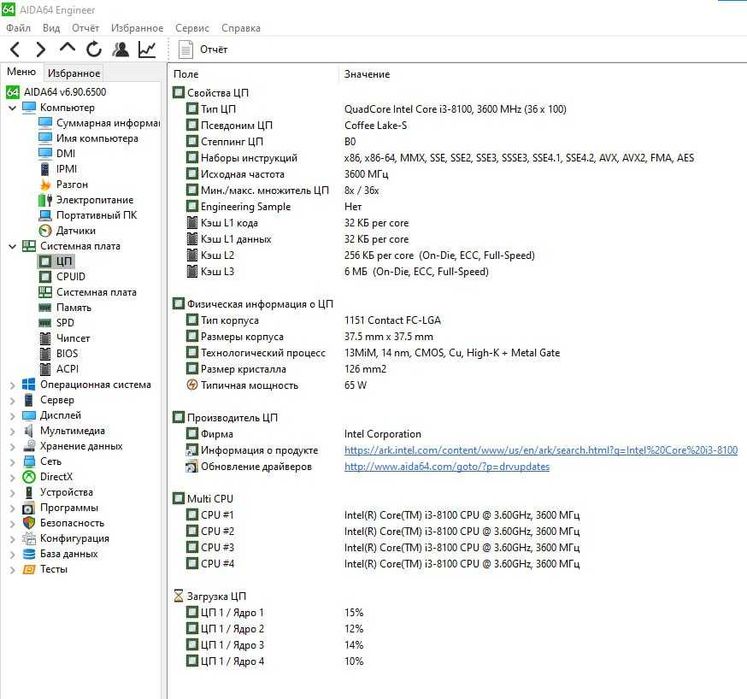Click the Windows logo Операционная система icon
Viewport: 747px width, 699px height.
(x=29, y=385)
